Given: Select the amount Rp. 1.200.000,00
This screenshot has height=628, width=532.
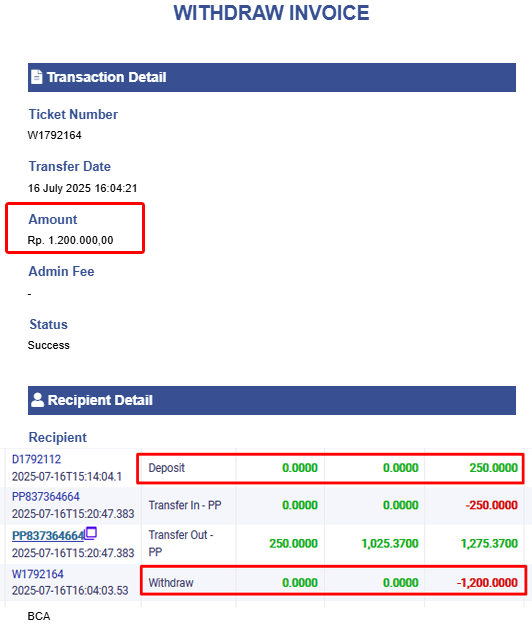Looking at the screenshot, I should pyautogui.click(x=71, y=240).
